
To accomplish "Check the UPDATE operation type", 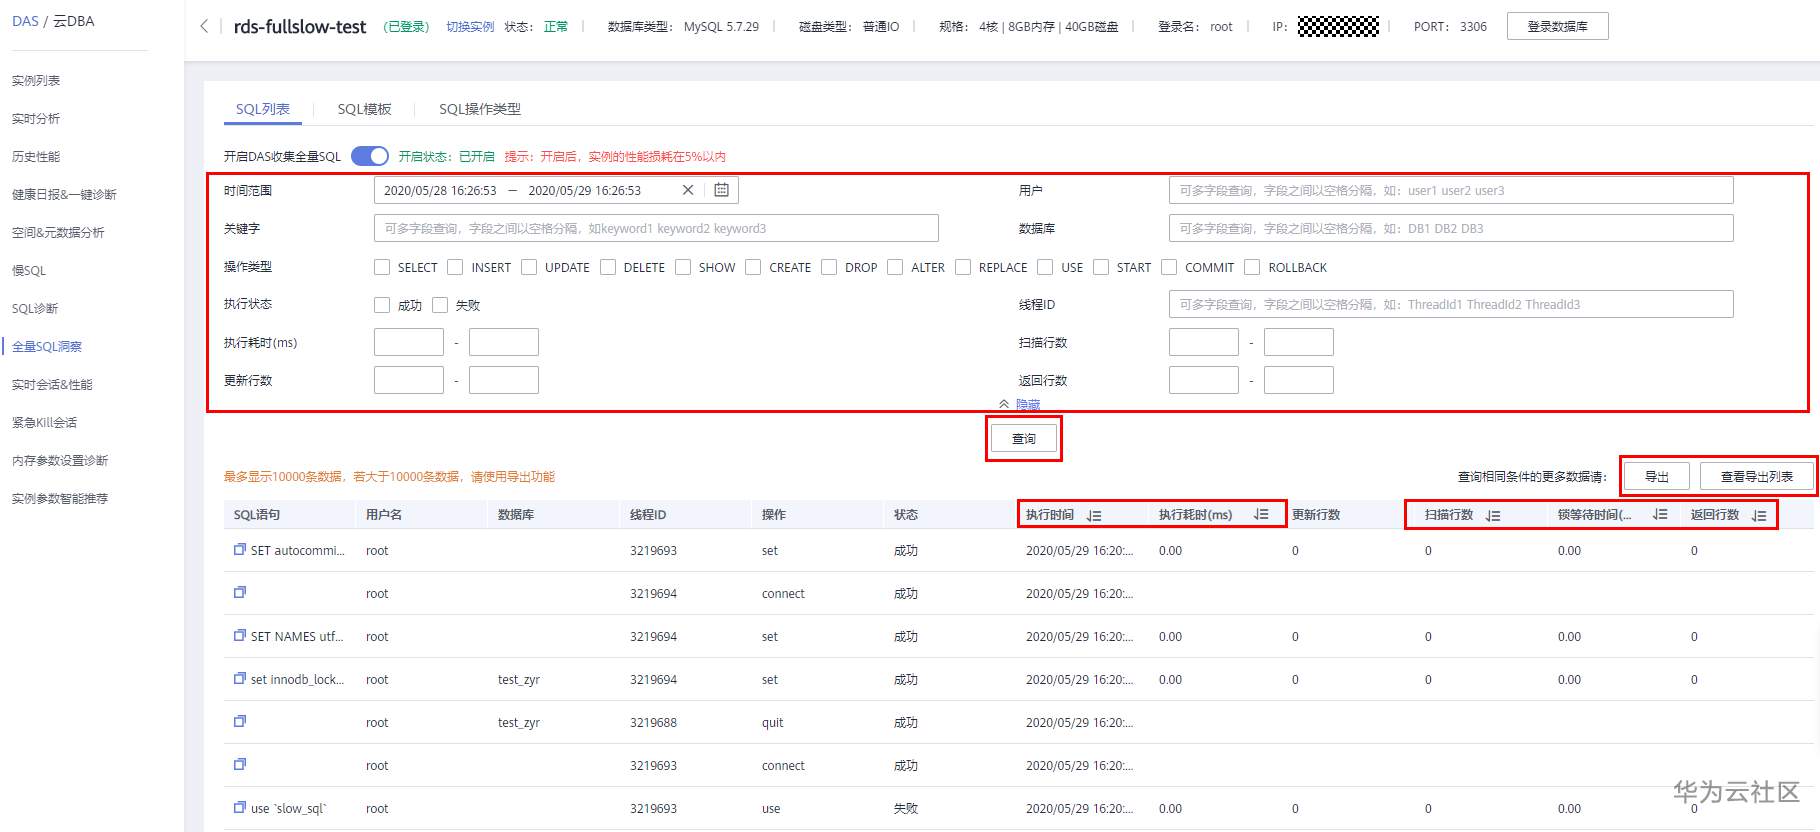I will (x=529, y=267).
